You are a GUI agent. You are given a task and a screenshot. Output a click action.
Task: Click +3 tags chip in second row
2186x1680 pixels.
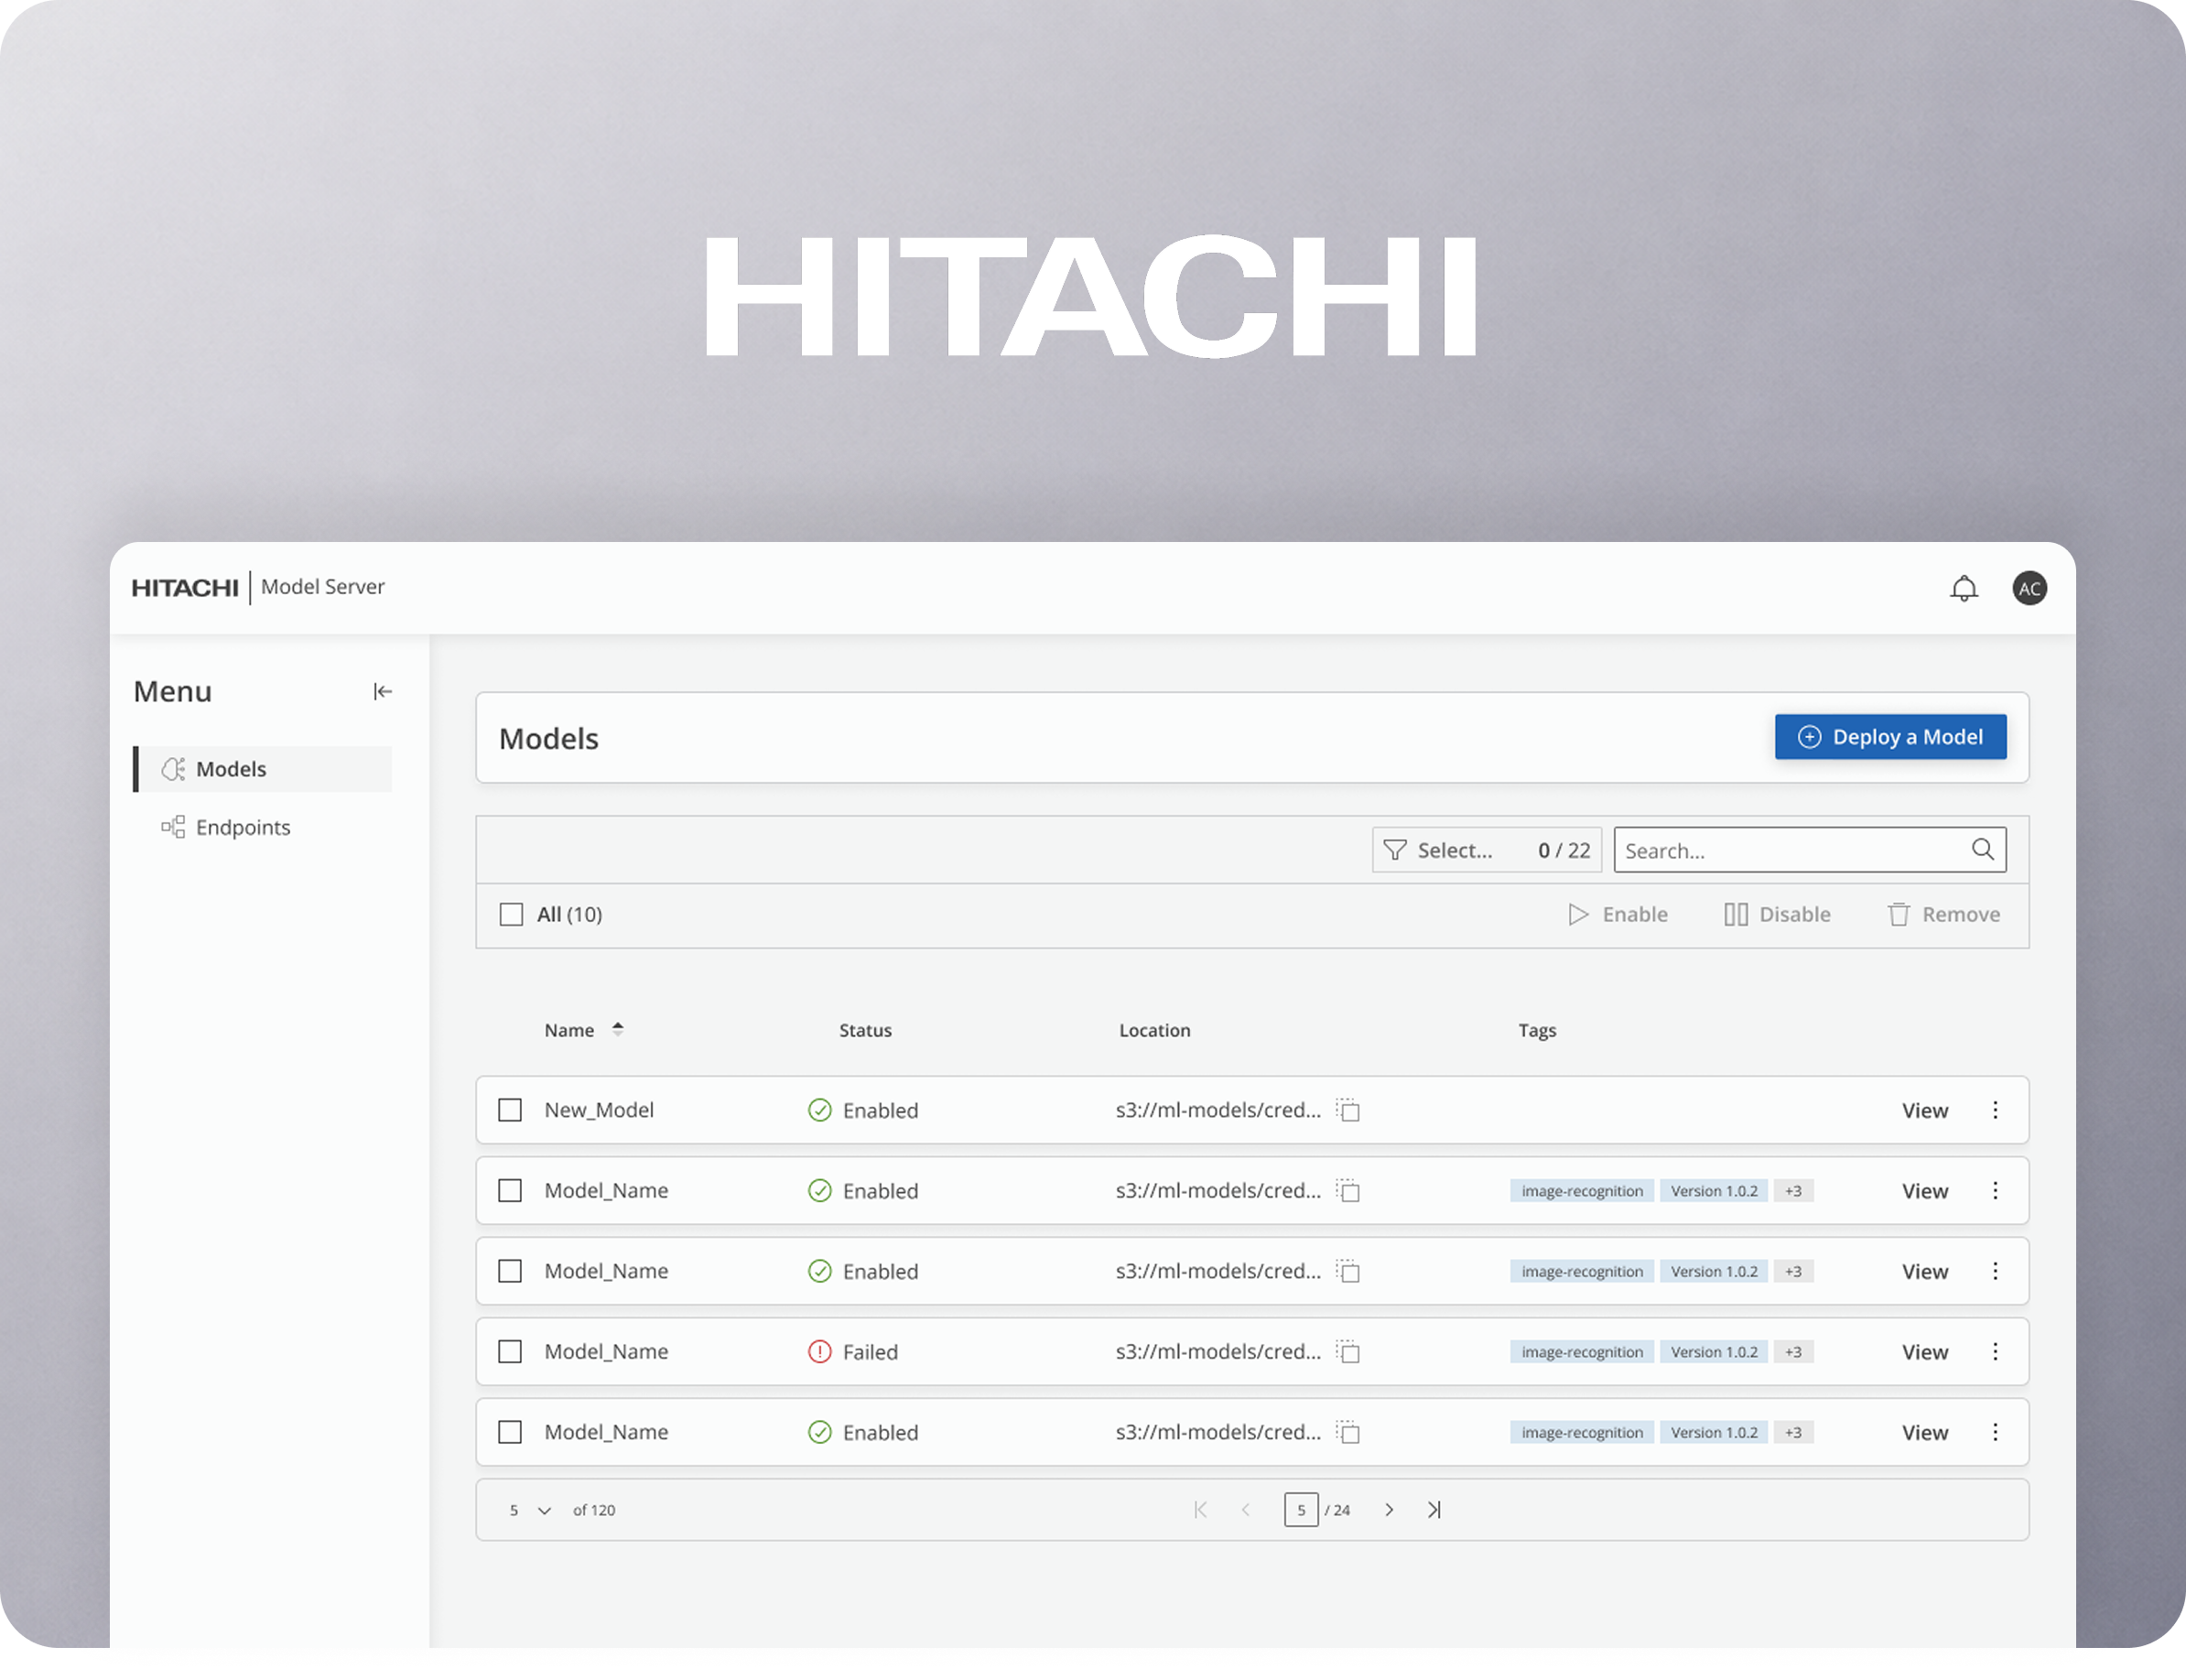pyautogui.click(x=1793, y=1191)
